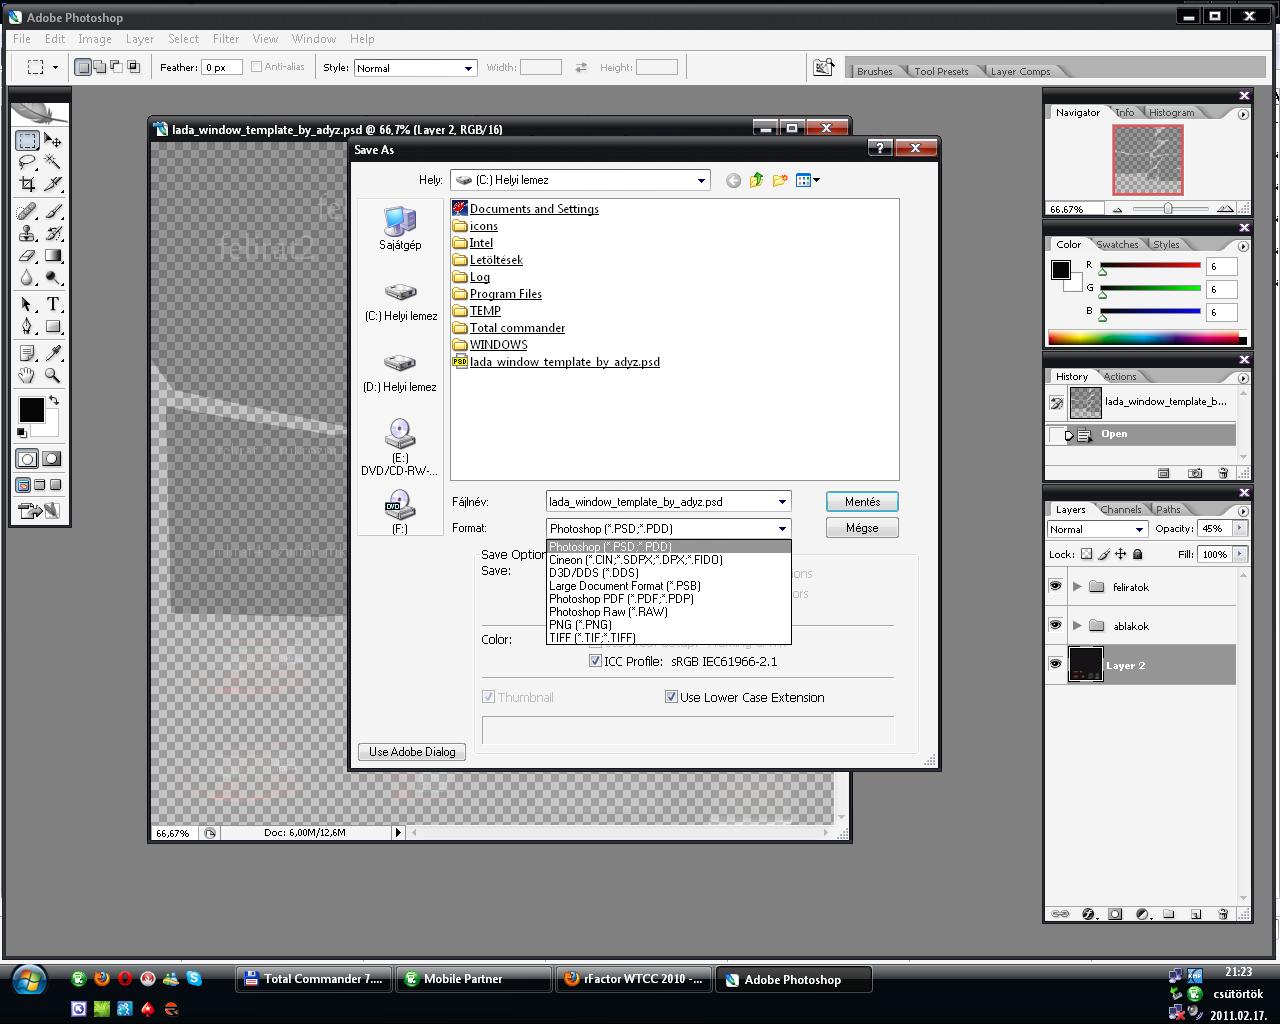This screenshot has height=1024, width=1280.
Task: Select the Hand tool
Action: point(27,375)
